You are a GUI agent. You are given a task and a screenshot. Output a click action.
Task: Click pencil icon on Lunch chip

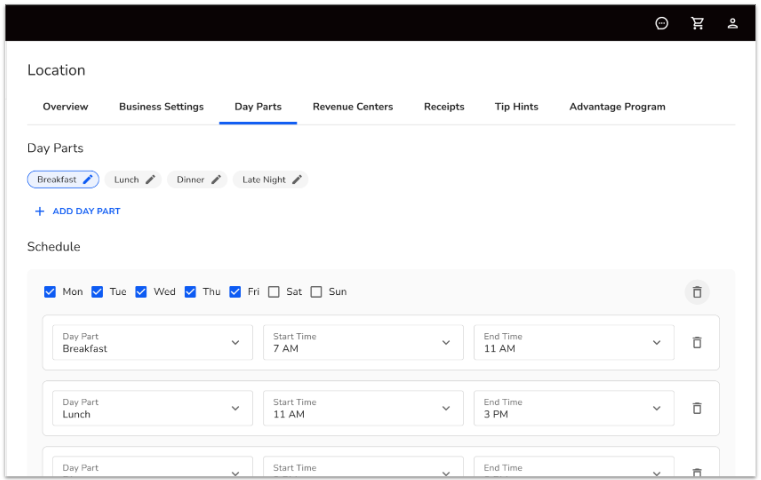tap(150, 180)
